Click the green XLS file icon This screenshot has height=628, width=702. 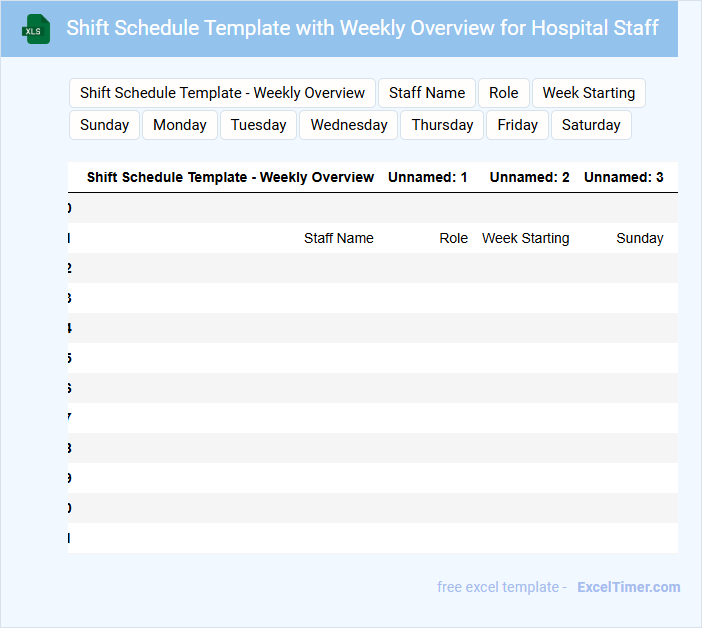coord(35,29)
